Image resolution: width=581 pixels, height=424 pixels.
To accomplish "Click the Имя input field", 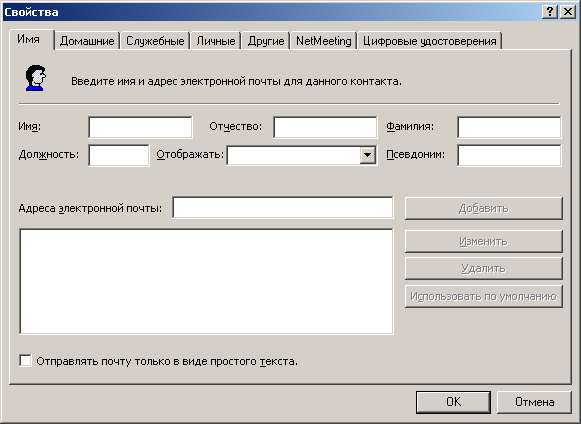I will 140,127.
